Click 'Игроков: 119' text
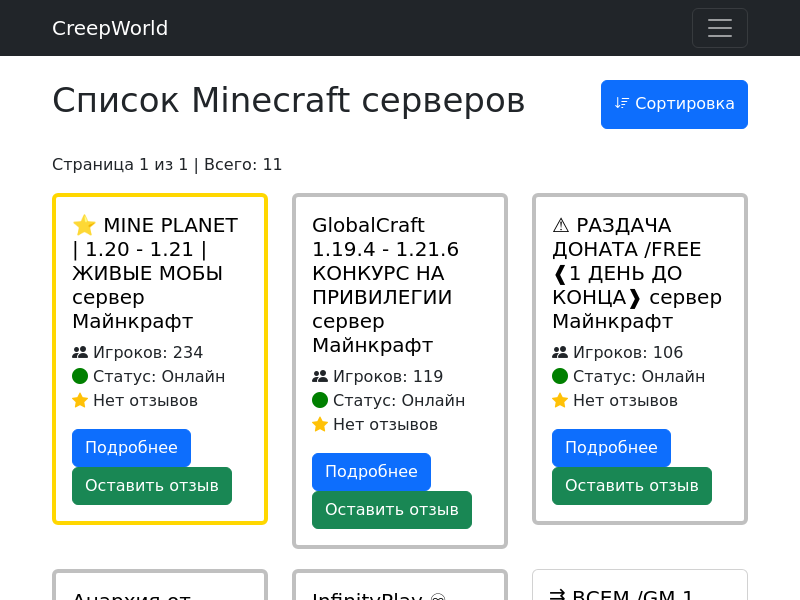 point(388,376)
